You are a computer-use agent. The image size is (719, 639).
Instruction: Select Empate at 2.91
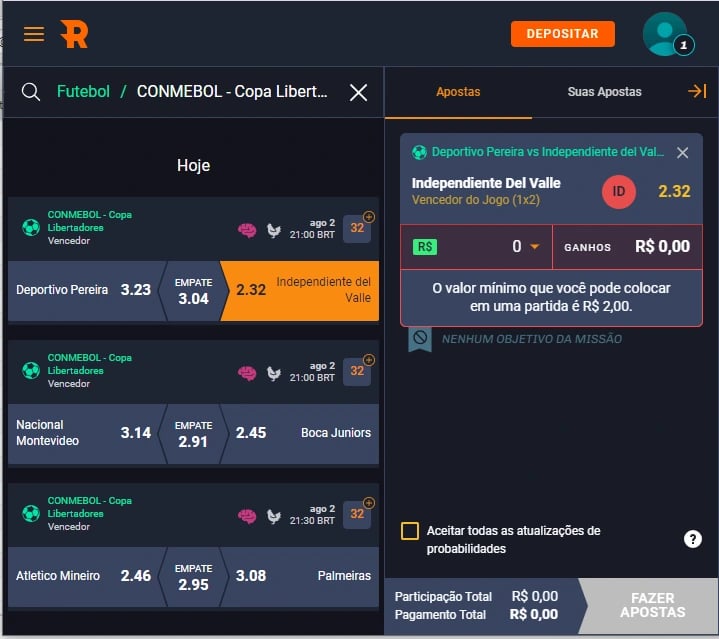[x=193, y=434]
